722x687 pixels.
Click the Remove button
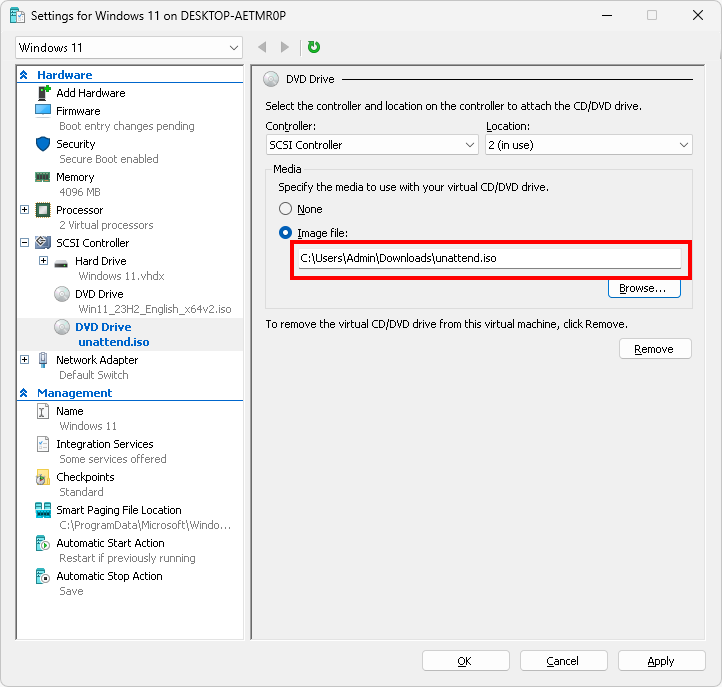pos(655,349)
